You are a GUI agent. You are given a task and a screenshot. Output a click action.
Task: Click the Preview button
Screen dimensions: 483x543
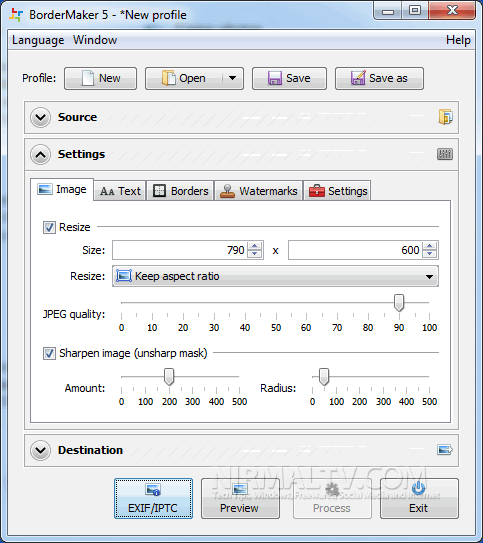pos(240,498)
